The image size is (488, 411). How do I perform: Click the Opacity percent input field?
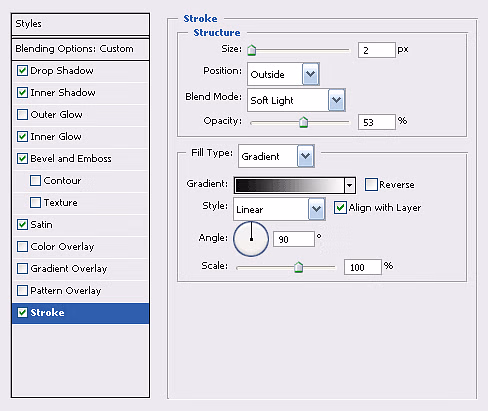click(377, 122)
